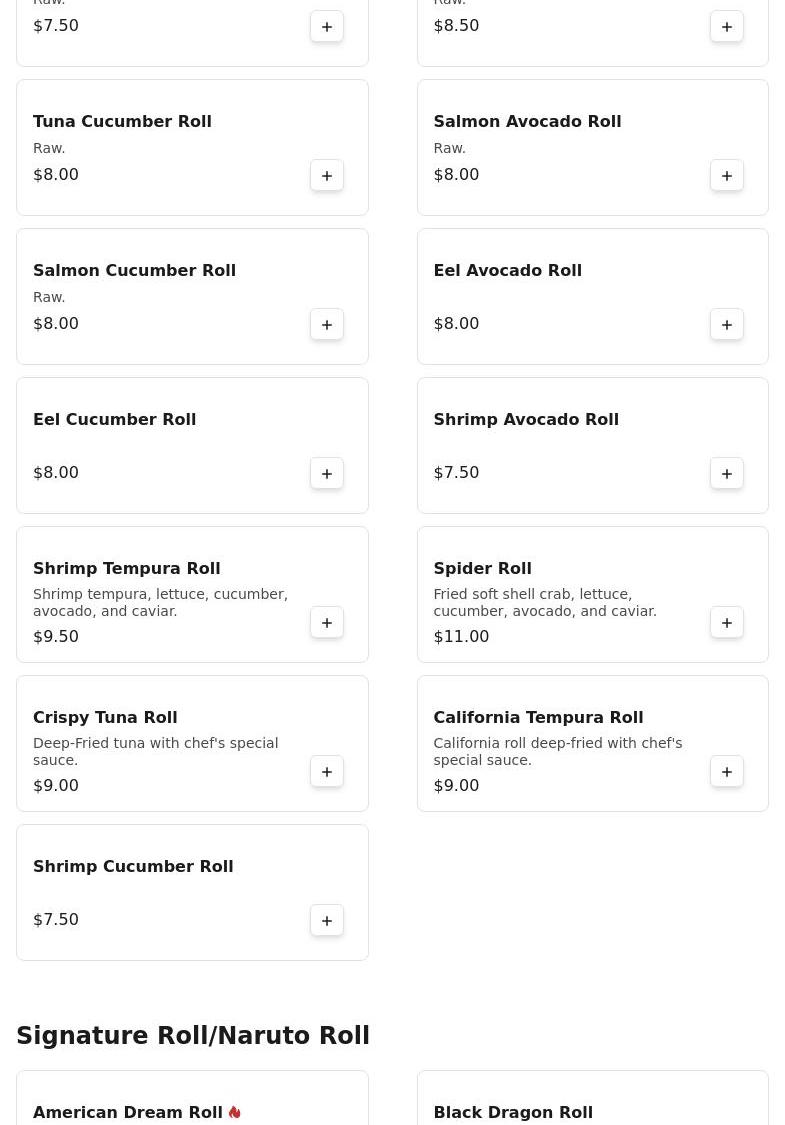Image resolution: width=785 pixels, height=1125 pixels.
Task: Click the Signature Roll/Naruto Roll heading
Action: click(x=193, y=1036)
